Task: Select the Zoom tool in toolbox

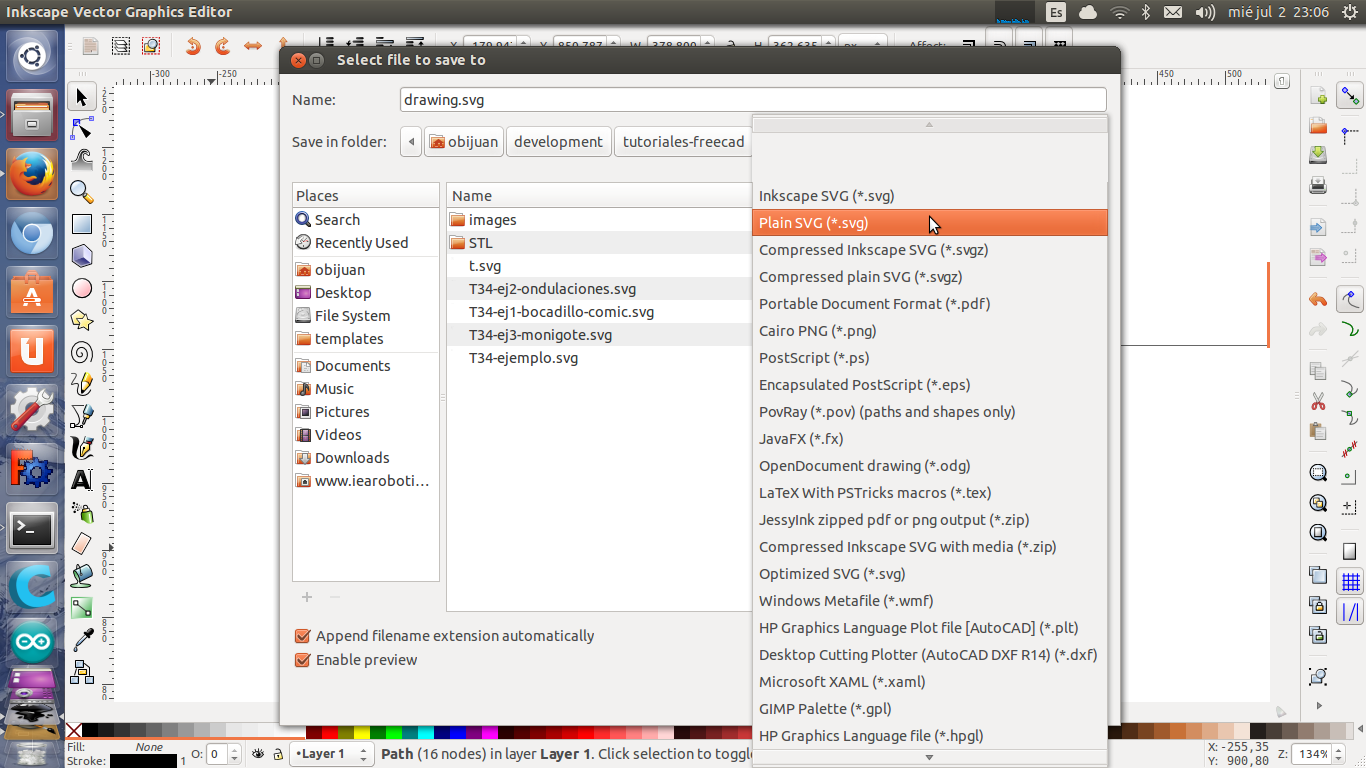Action: tap(82, 192)
